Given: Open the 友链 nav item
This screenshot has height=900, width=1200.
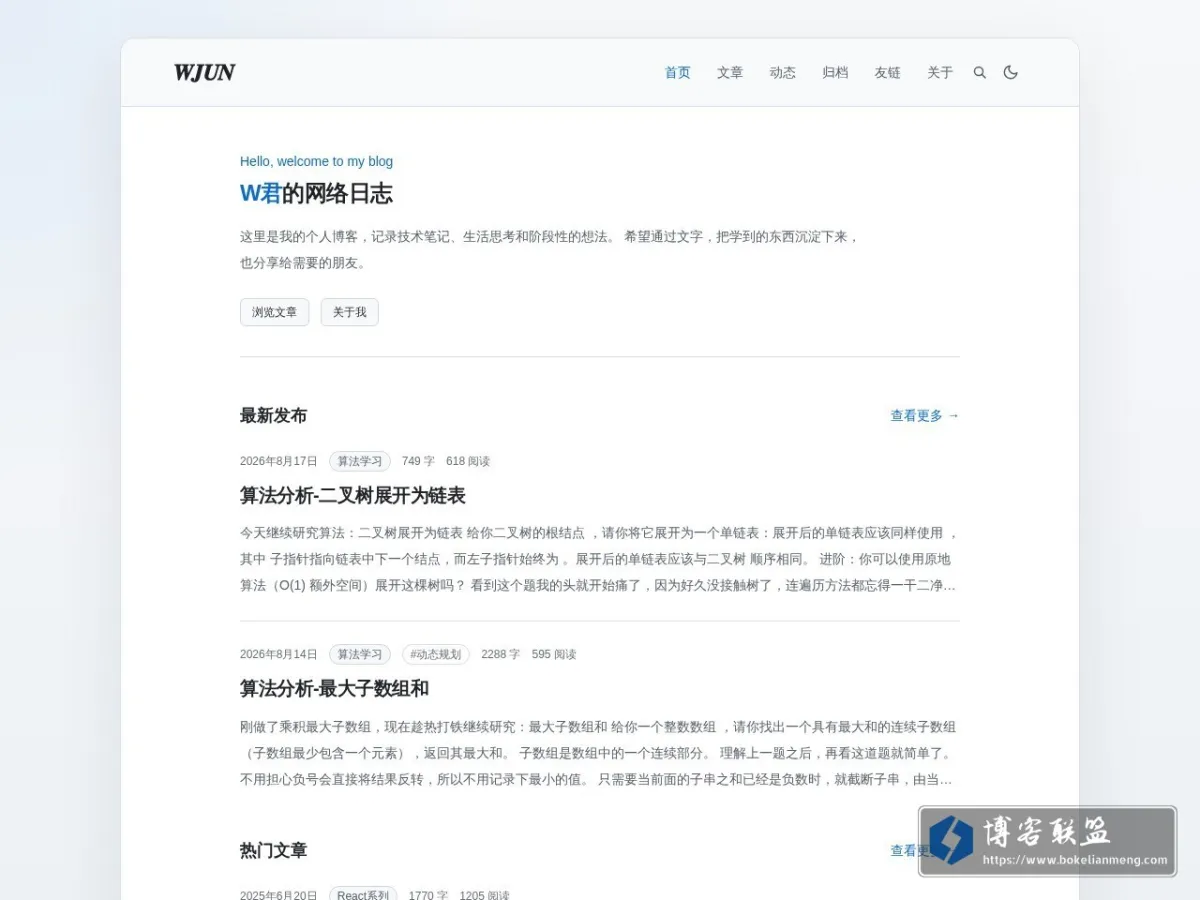Looking at the screenshot, I should [888, 72].
